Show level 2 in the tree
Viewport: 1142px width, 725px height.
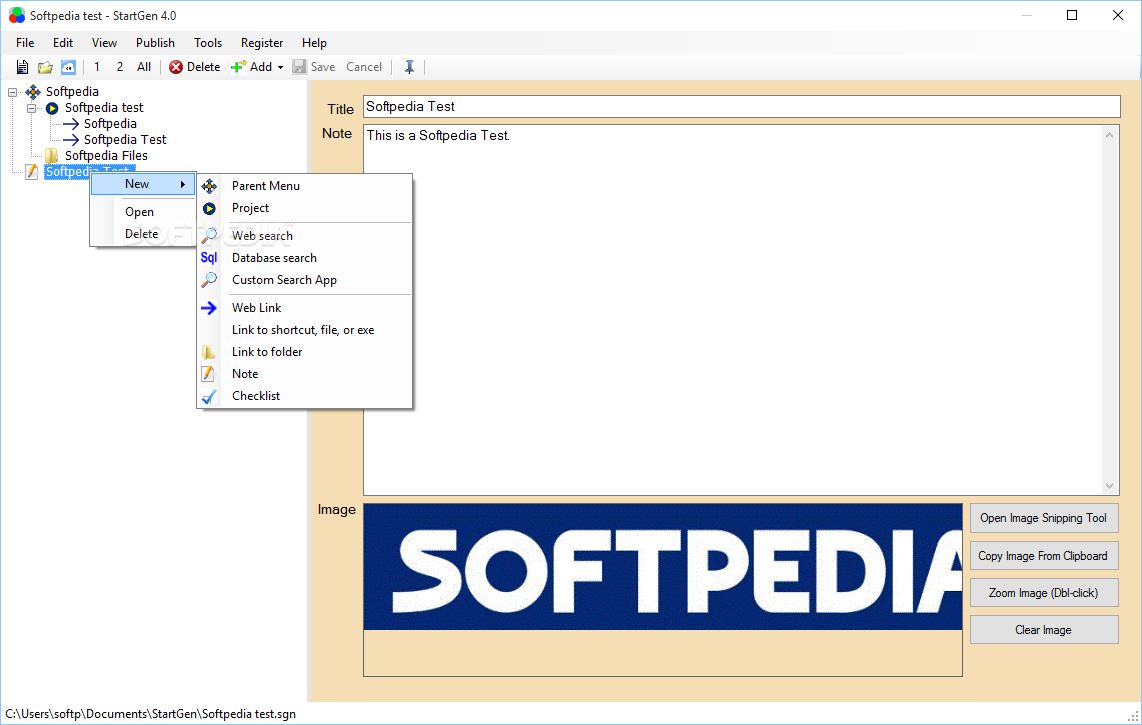coord(119,67)
